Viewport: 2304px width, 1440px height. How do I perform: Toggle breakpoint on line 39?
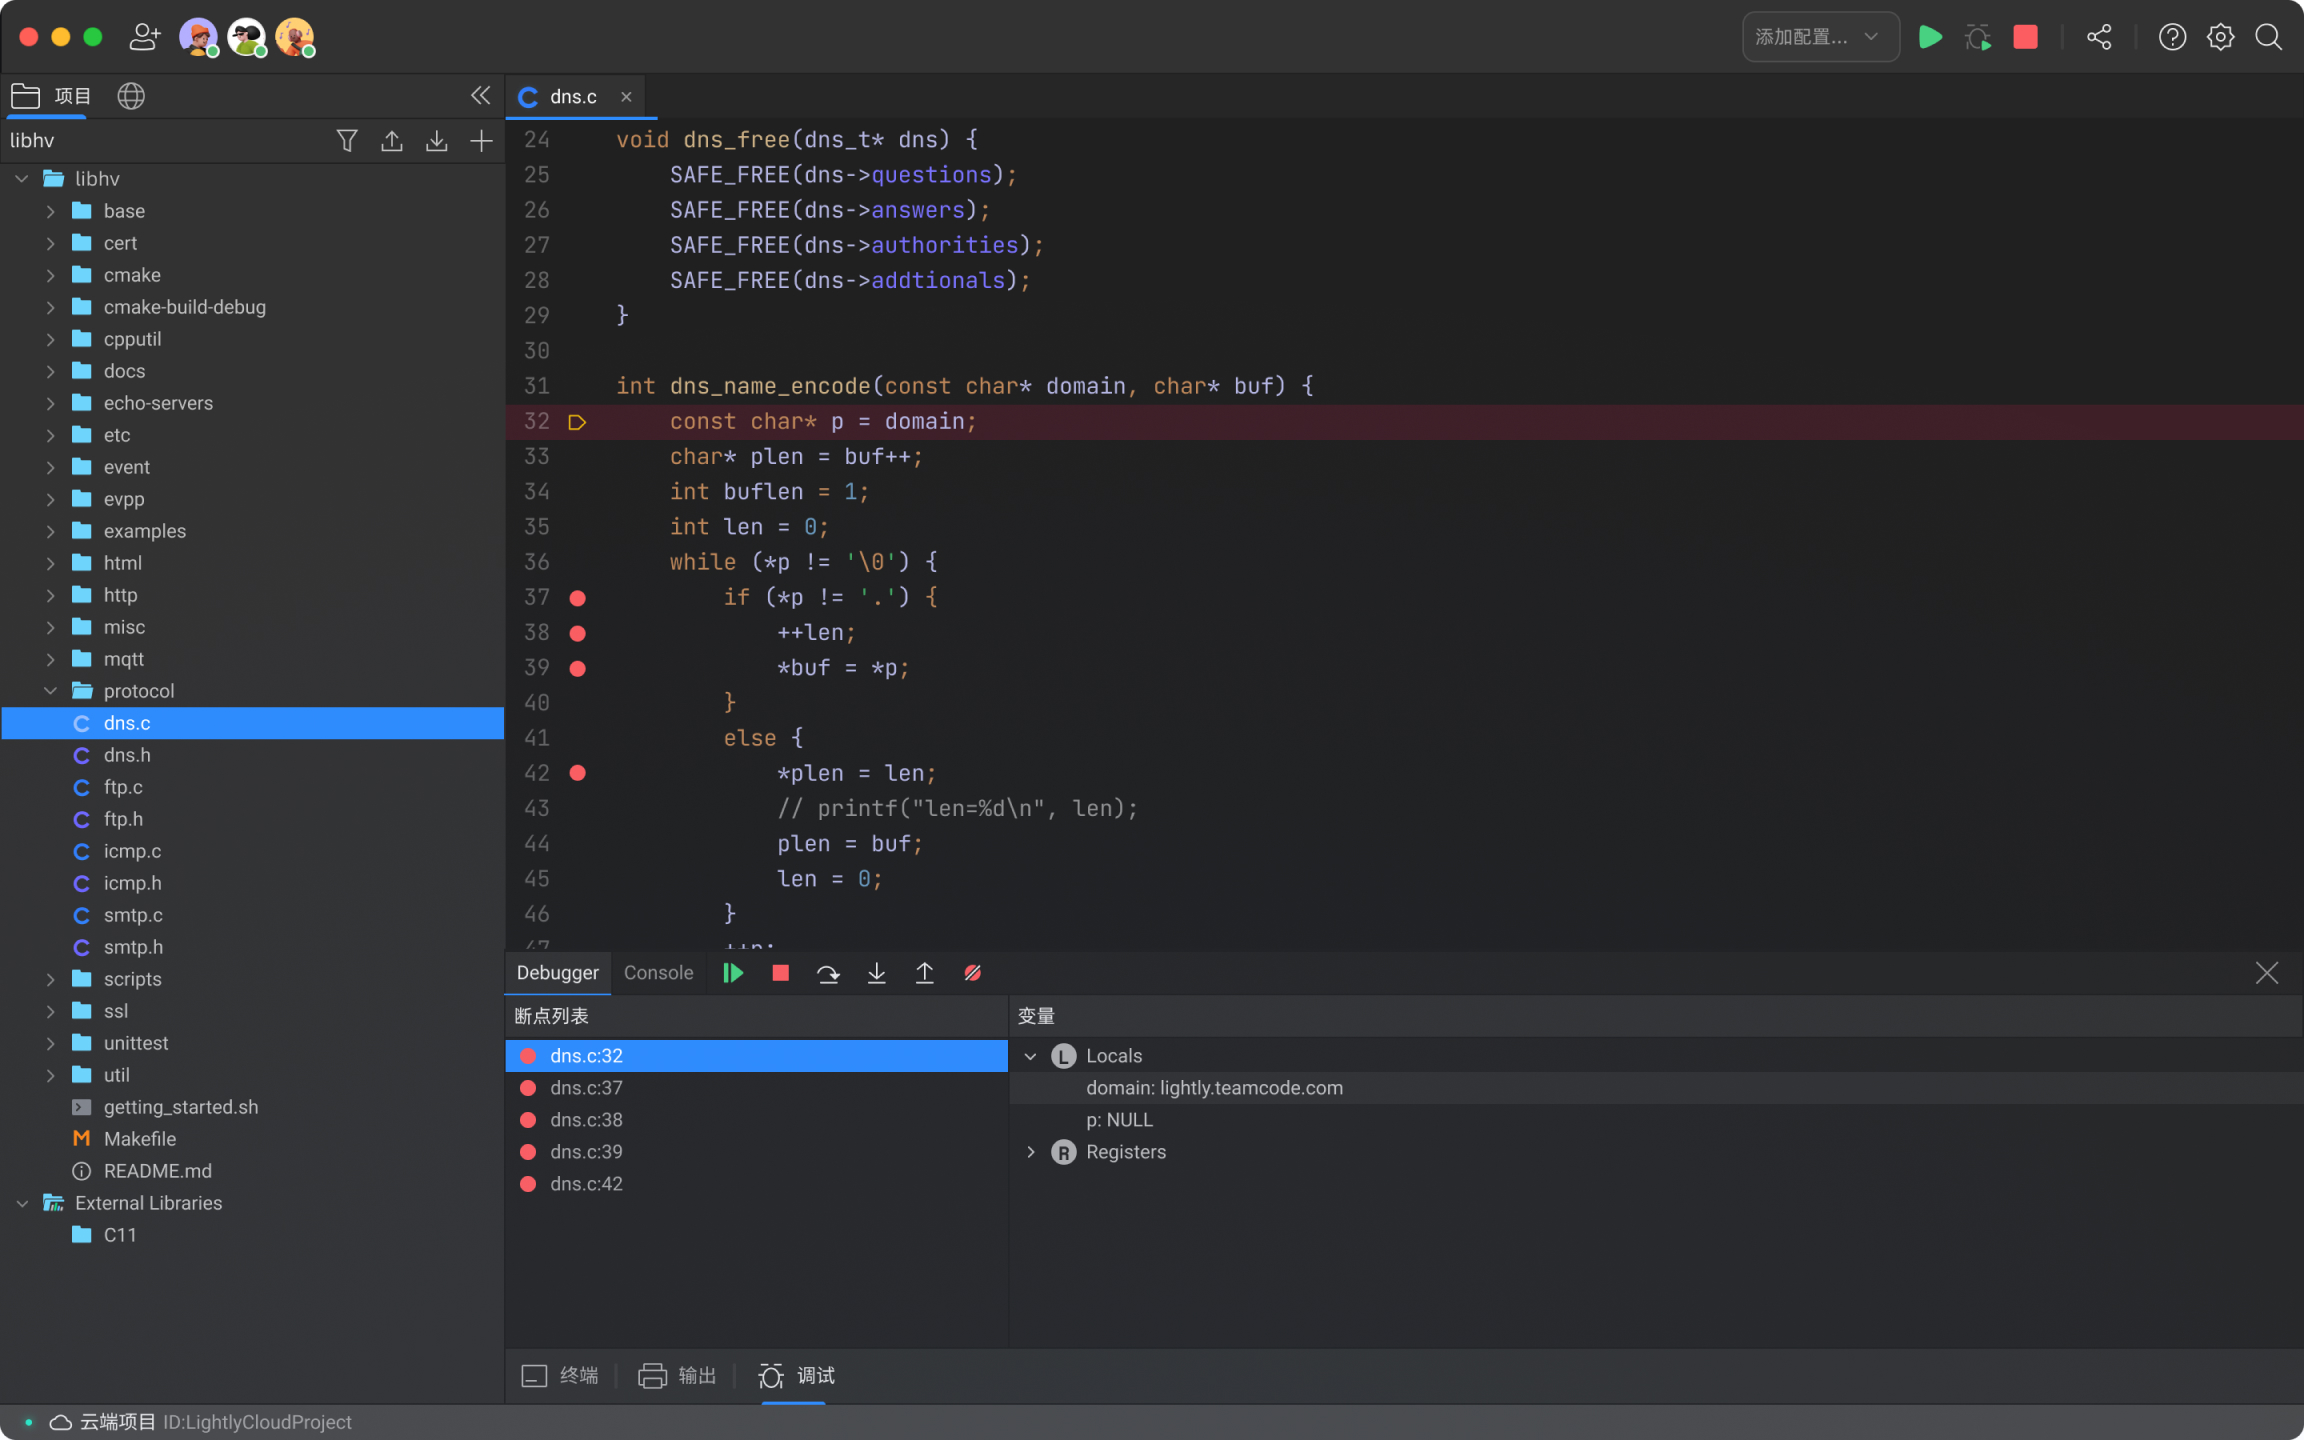[577, 668]
